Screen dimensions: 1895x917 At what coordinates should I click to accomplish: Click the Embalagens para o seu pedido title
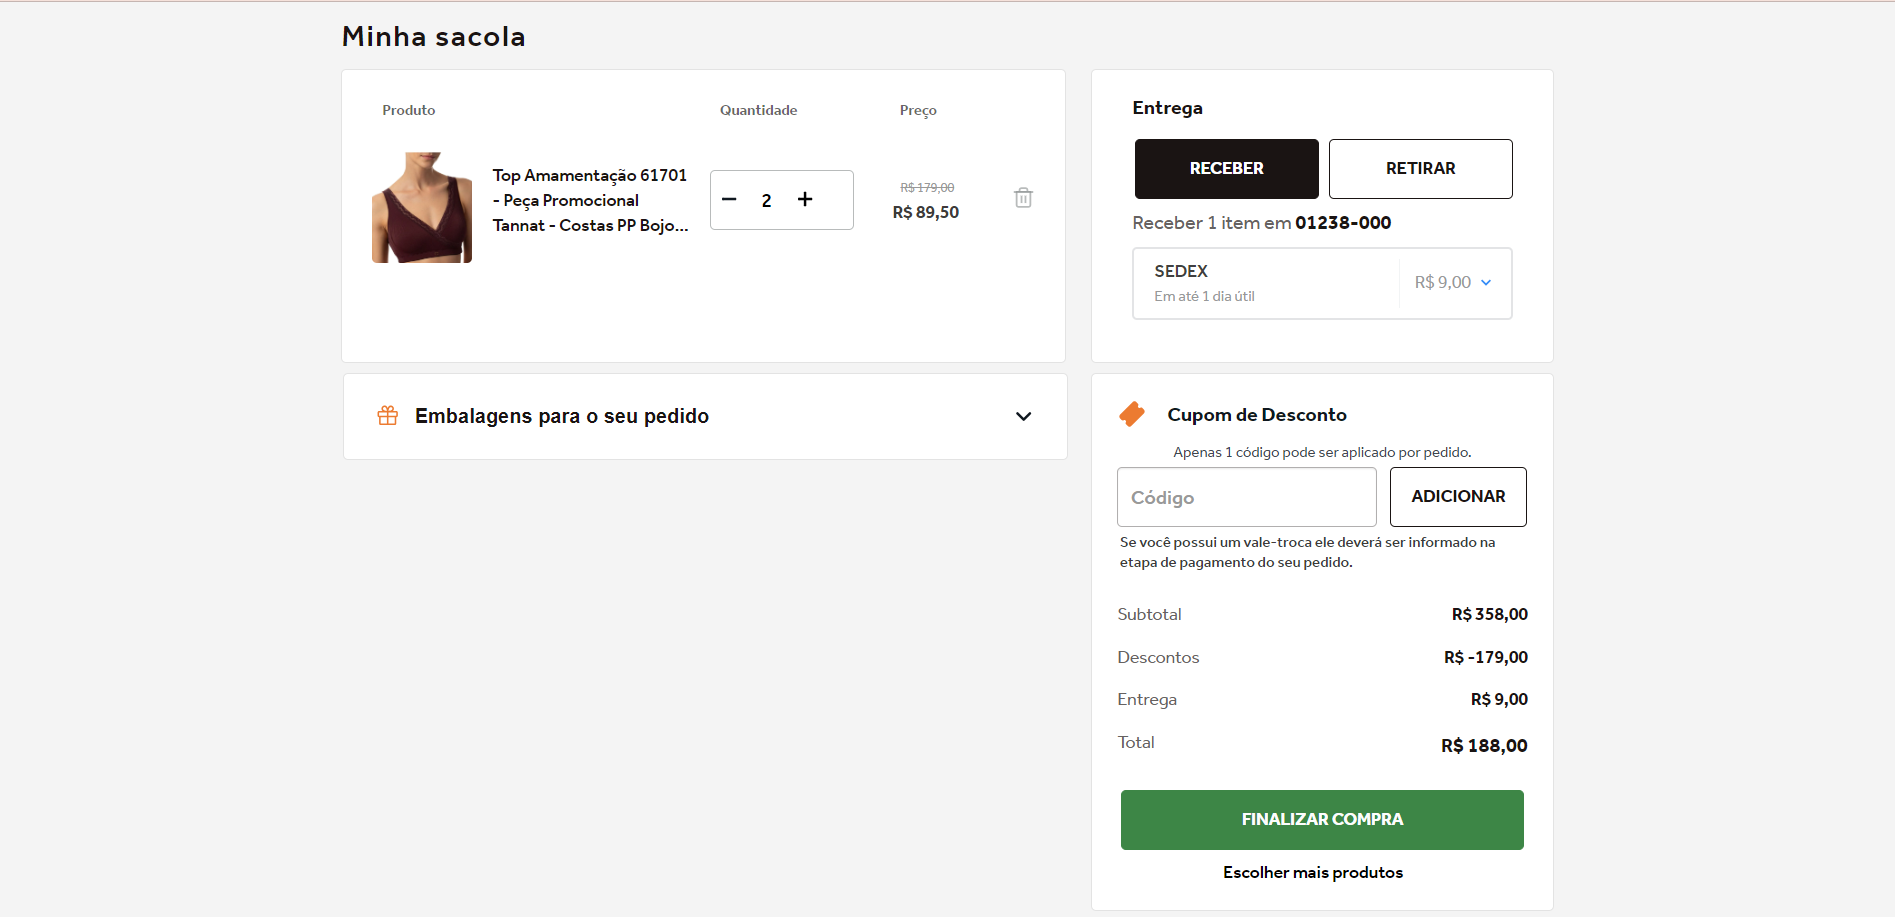click(x=562, y=416)
